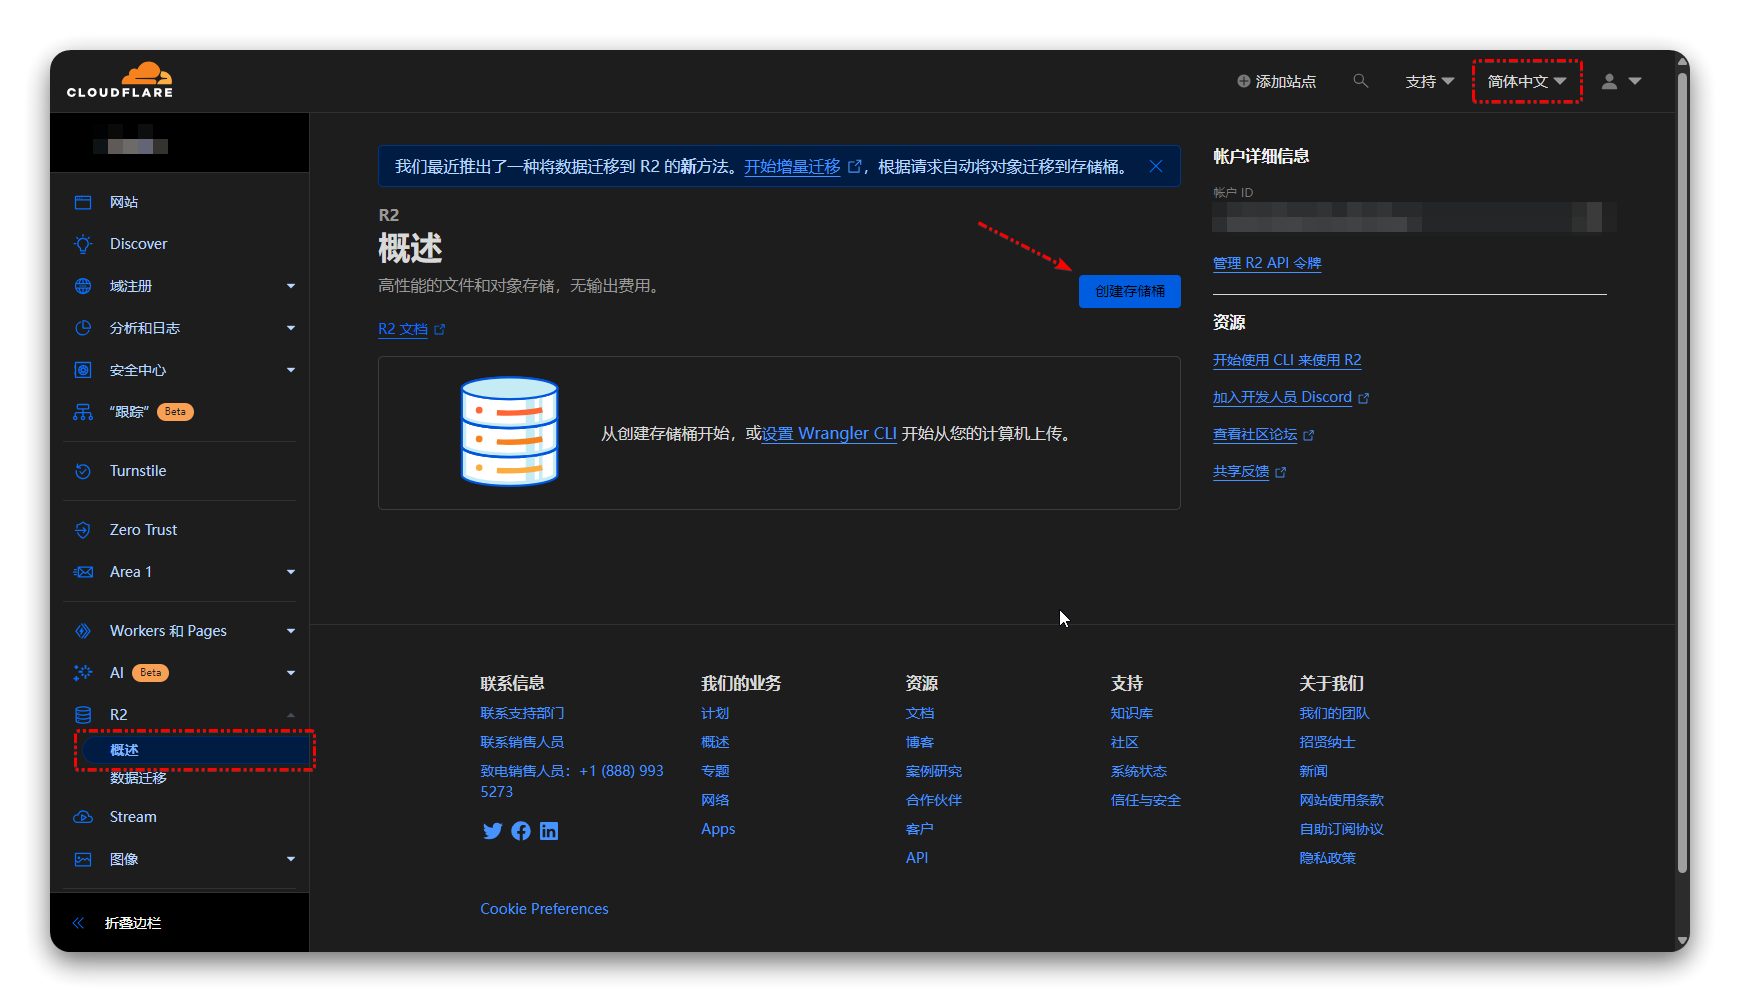This screenshot has width=1740, height=1002.
Task: Open the 简体中文 language dropdown
Action: 1526,81
